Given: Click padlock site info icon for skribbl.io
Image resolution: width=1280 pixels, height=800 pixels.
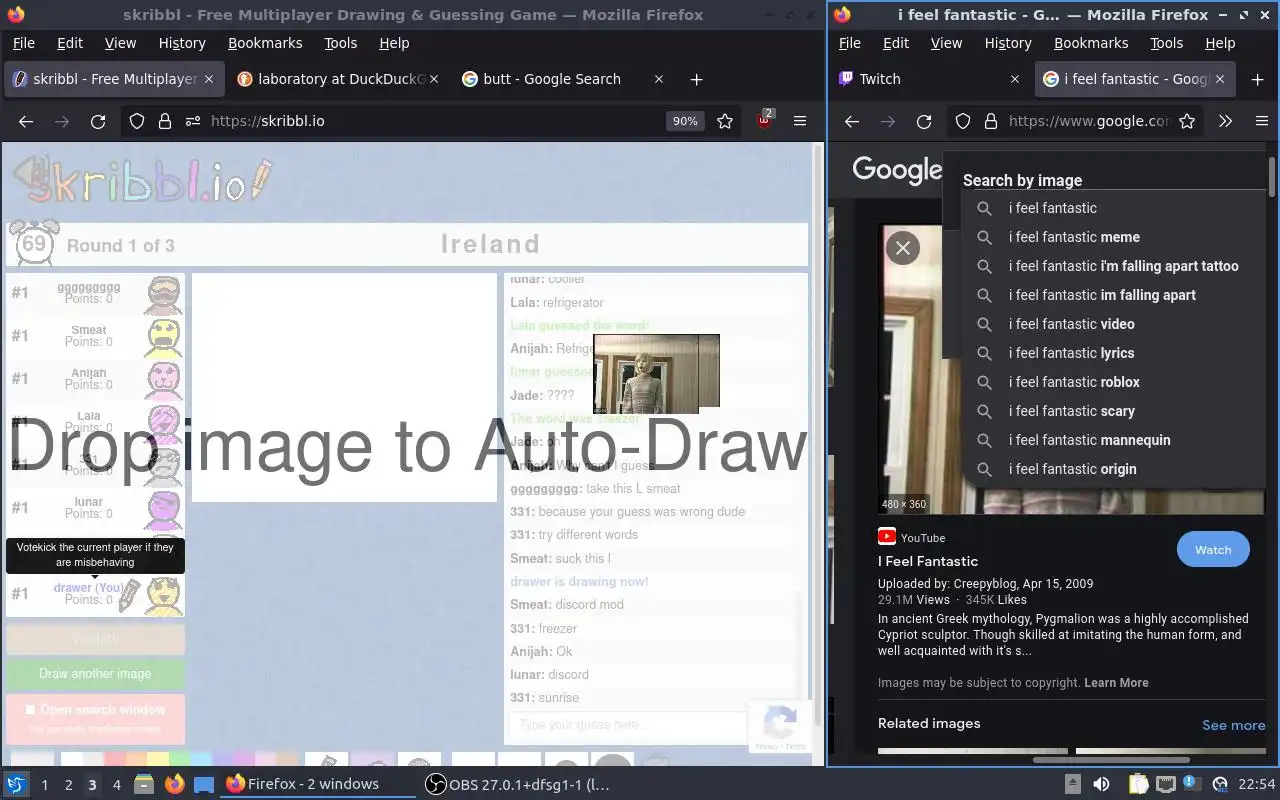Looking at the screenshot, I should point(164,121).
